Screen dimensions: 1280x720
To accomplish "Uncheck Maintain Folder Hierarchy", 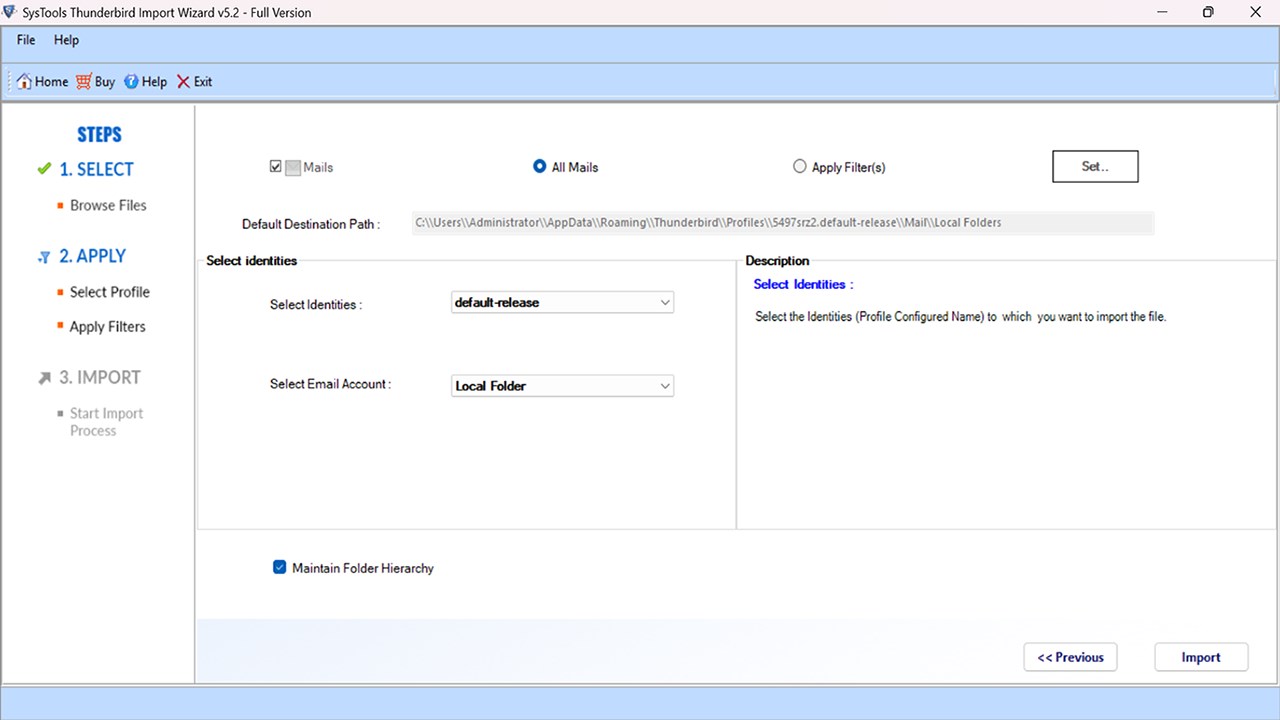I will coord(280,568).
